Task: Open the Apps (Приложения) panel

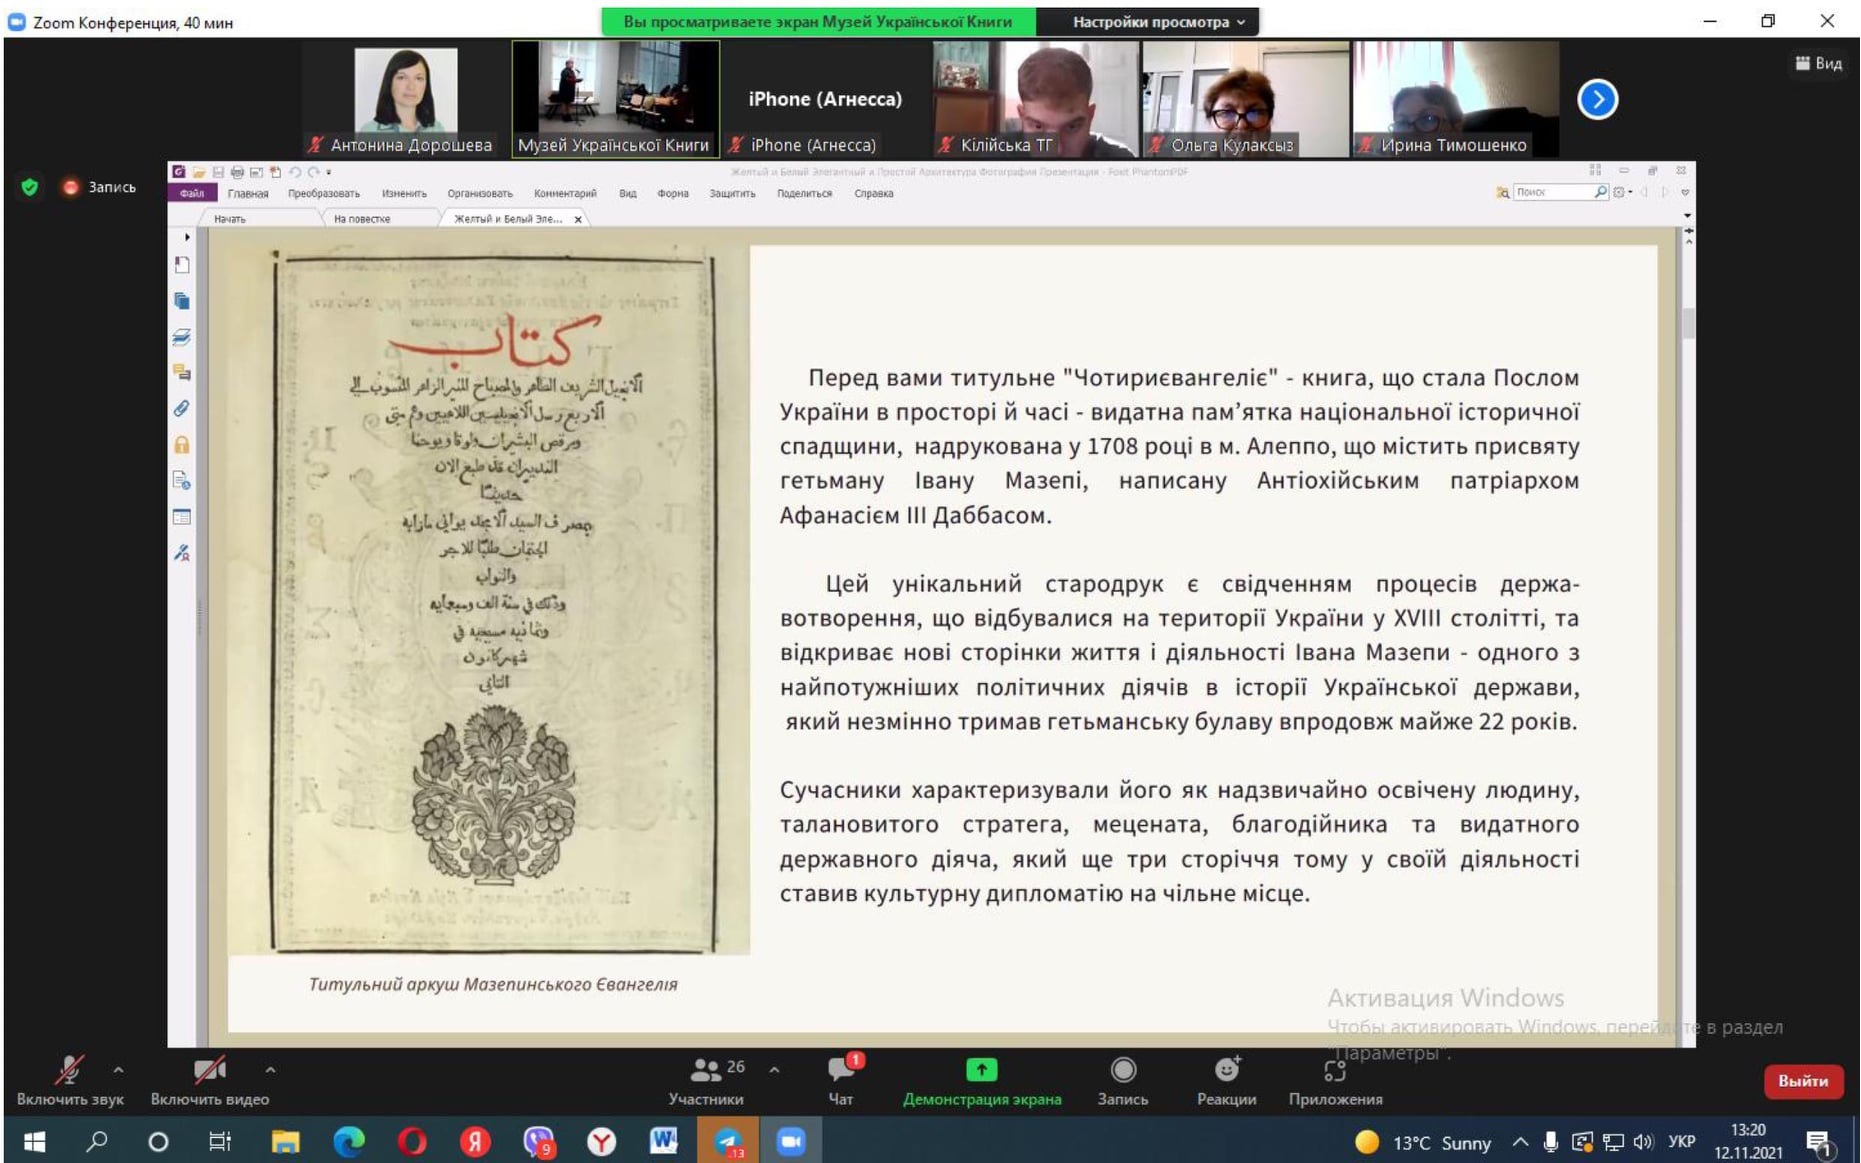Action: 1335,1080
